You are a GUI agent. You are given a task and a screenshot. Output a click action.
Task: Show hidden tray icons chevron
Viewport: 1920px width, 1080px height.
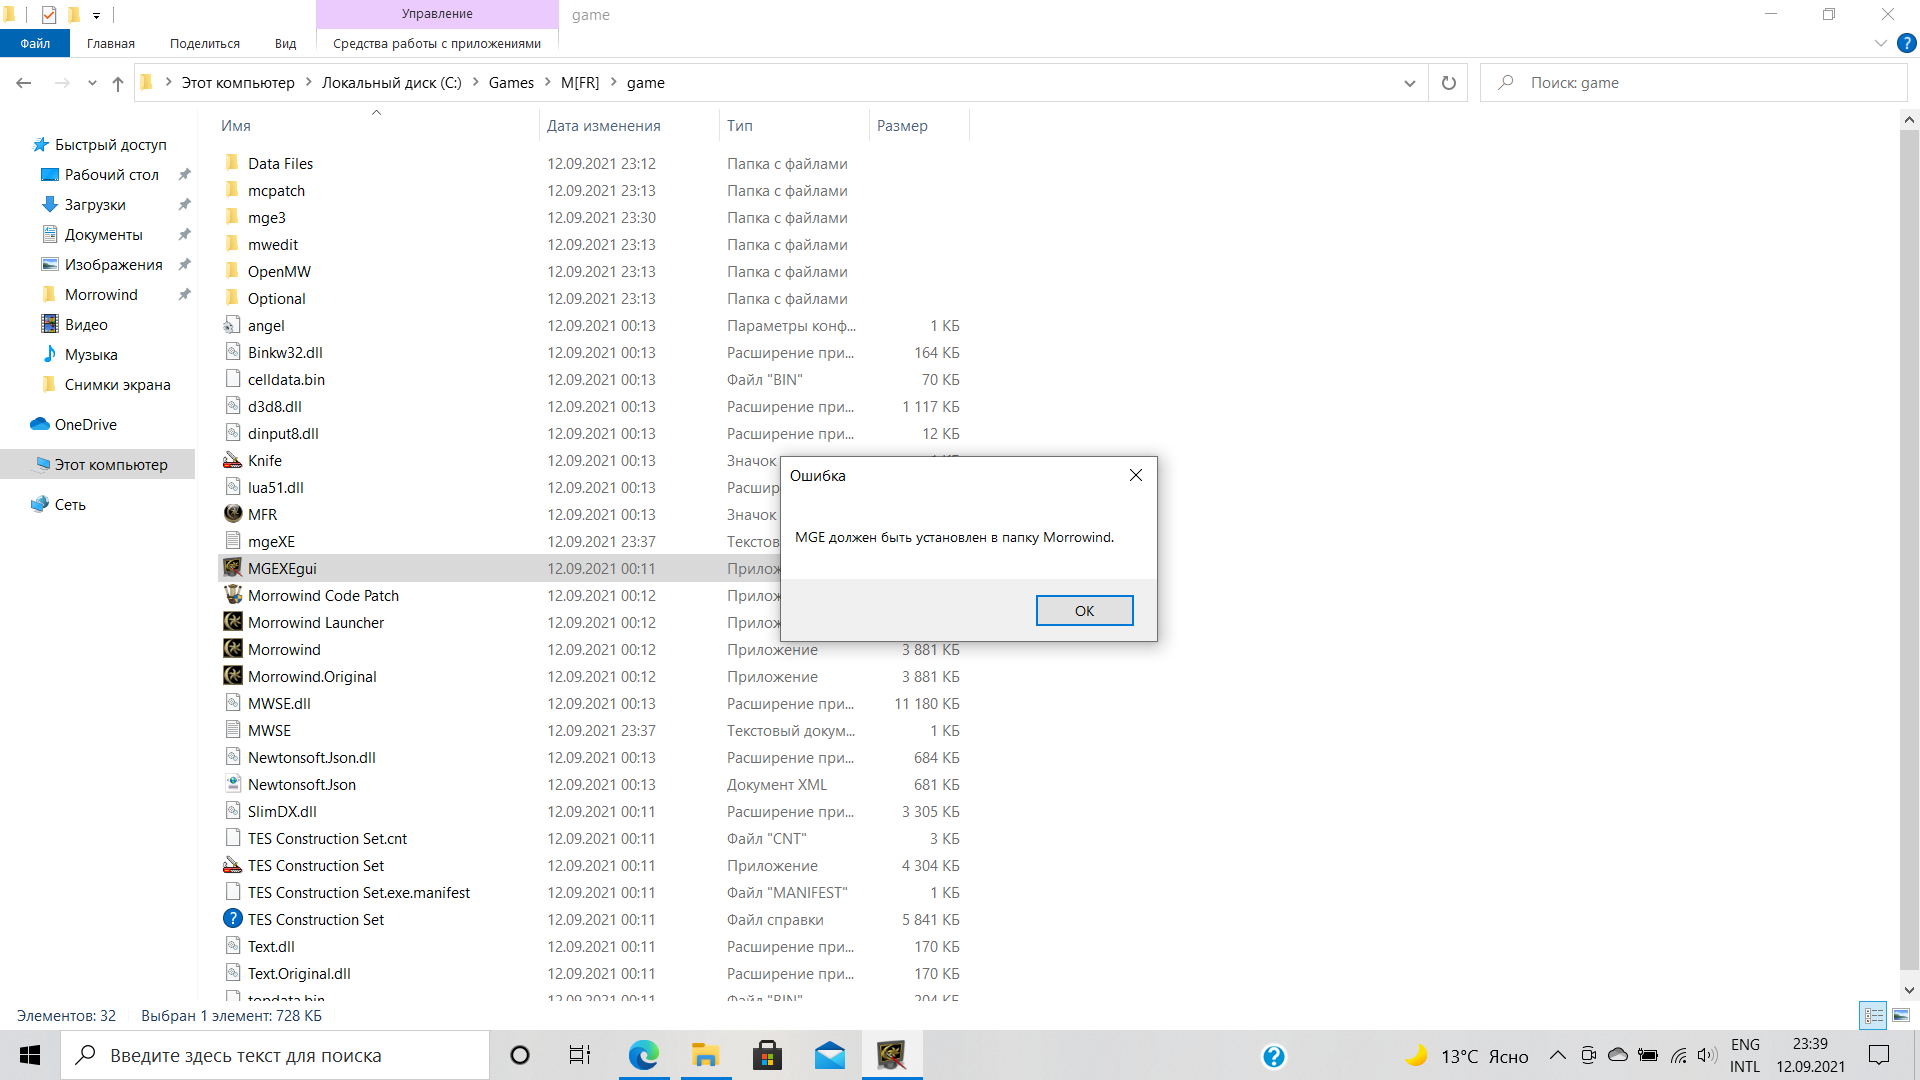click(x=1557, y=1055)
